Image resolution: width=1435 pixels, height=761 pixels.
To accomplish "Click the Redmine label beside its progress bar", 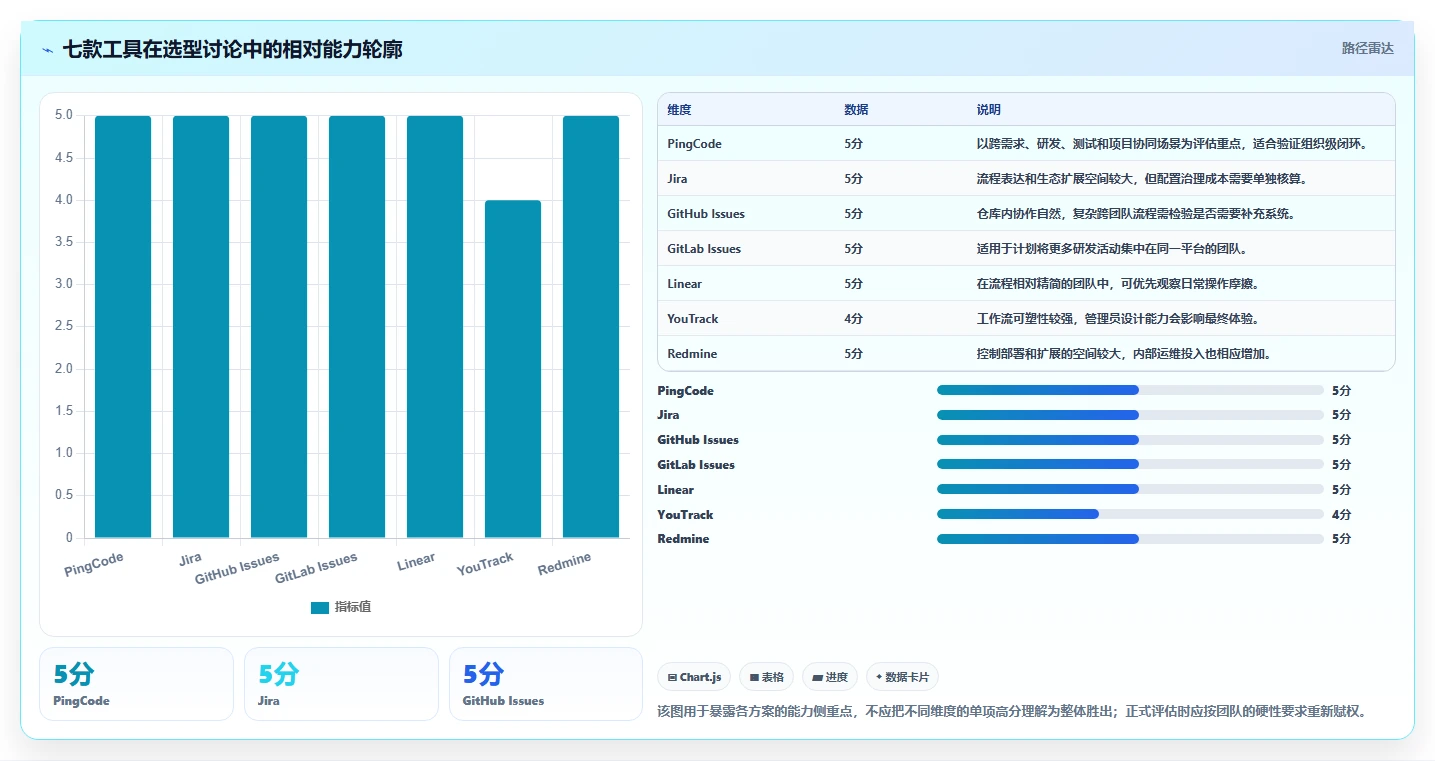I will tap(683, 539).
